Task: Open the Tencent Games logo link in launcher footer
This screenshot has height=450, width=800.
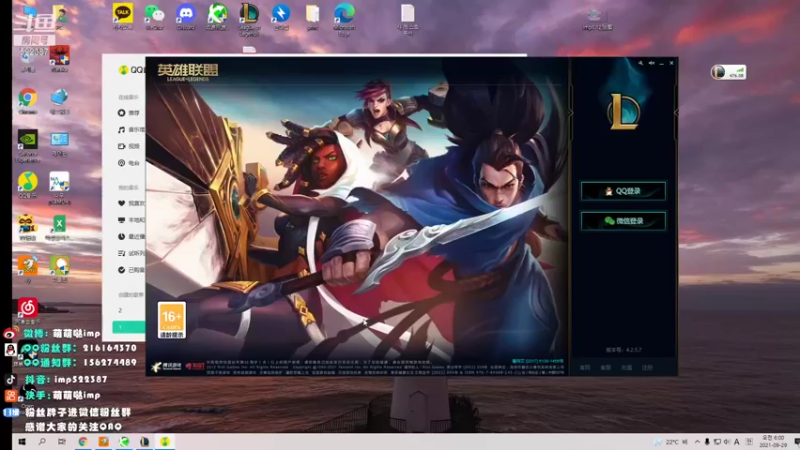Action: pyautogui.click(x=167, y=366)
